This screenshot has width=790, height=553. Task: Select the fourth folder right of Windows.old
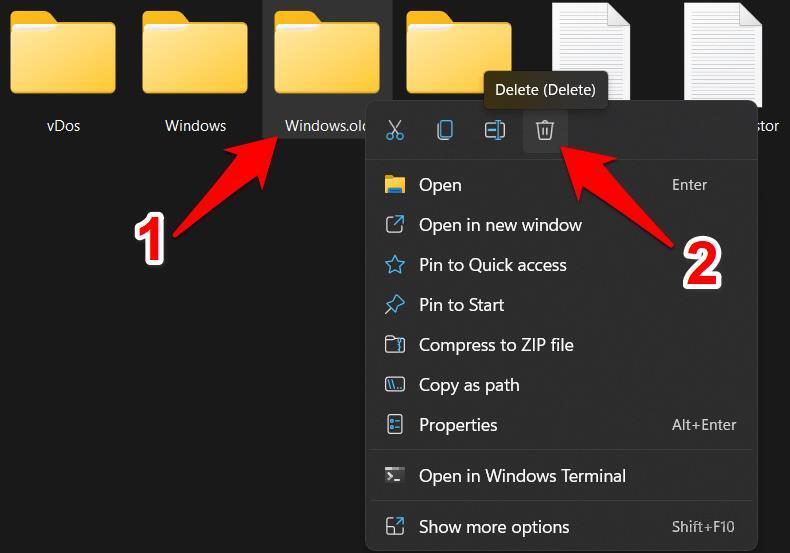click(x=459, y=45)
